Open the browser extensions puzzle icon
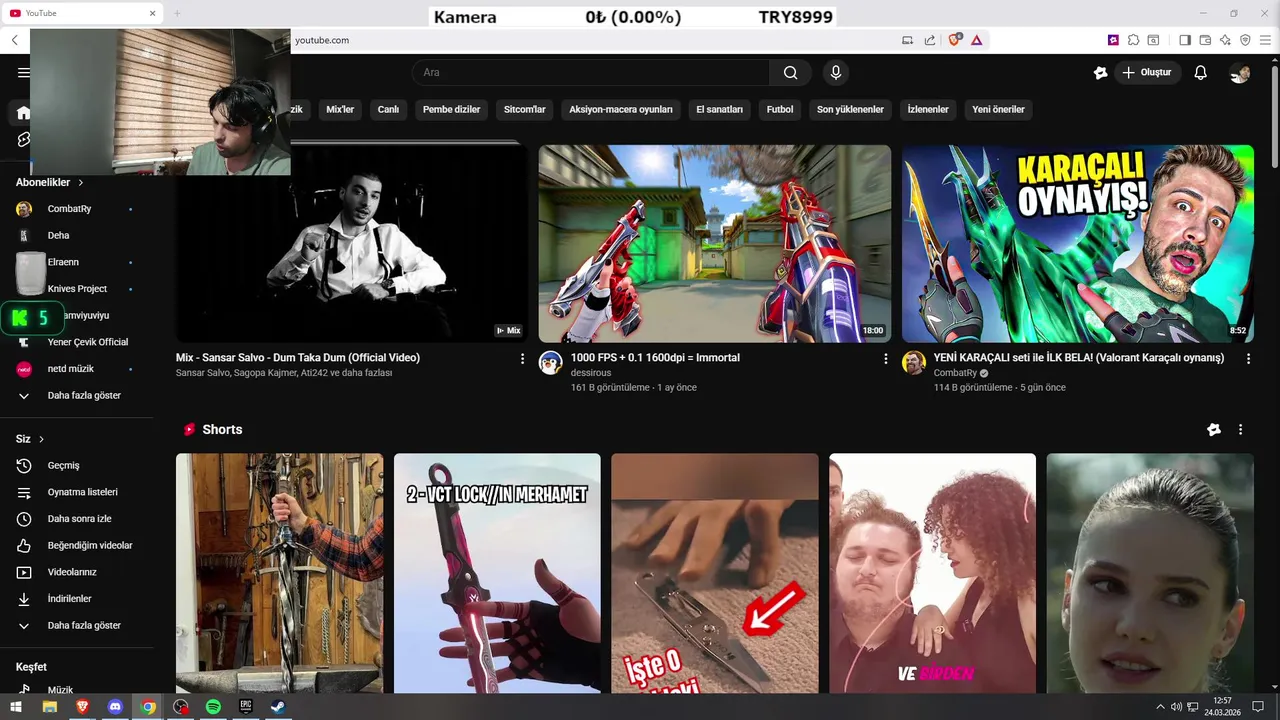 [x=1133, y=40]
